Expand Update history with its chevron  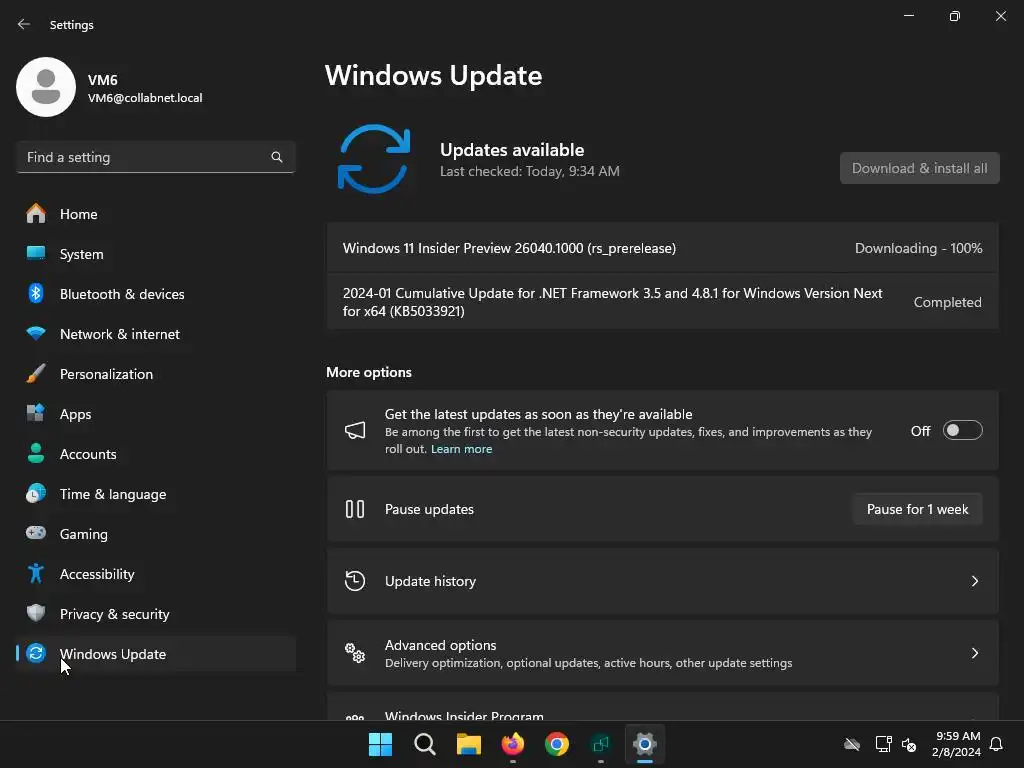pos(974,581)
